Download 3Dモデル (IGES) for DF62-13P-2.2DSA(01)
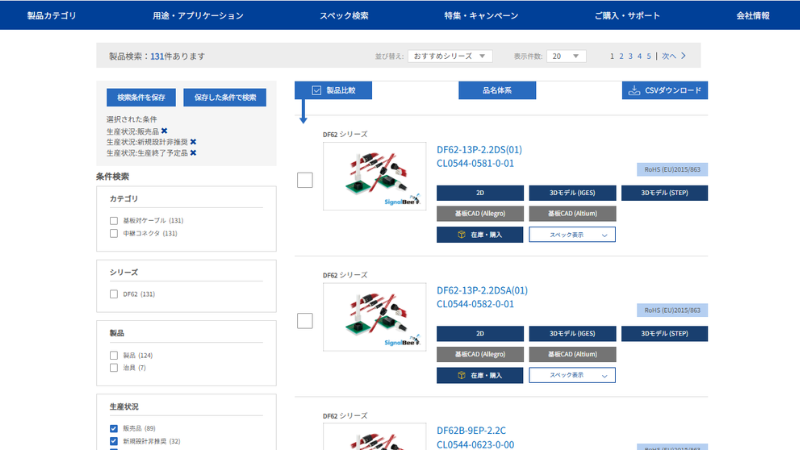The image size is (800, 450). [572, 334]
